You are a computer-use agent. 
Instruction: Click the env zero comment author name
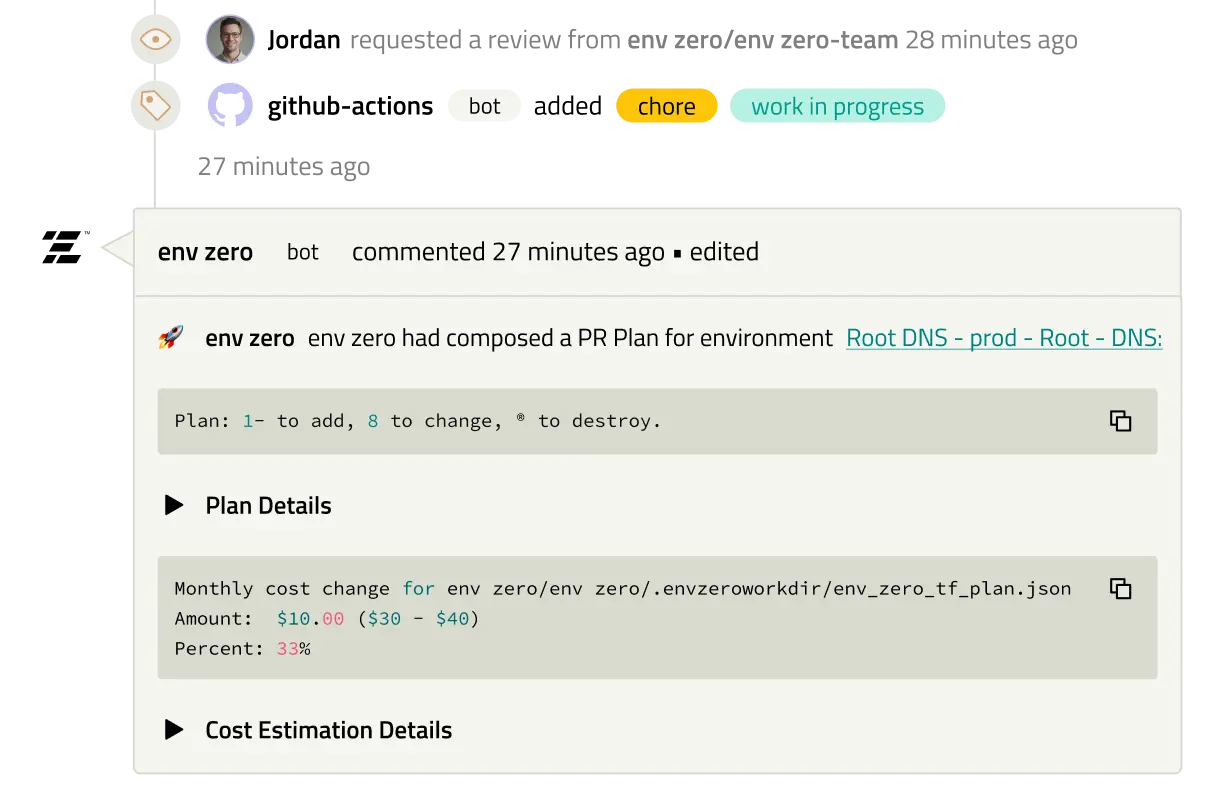pos(205,252)
